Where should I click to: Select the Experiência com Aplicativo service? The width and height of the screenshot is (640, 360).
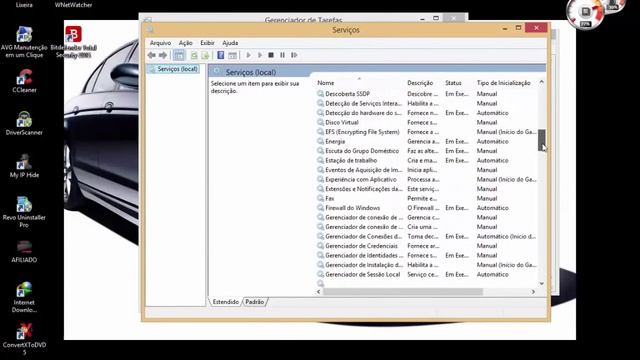point(427,180)
